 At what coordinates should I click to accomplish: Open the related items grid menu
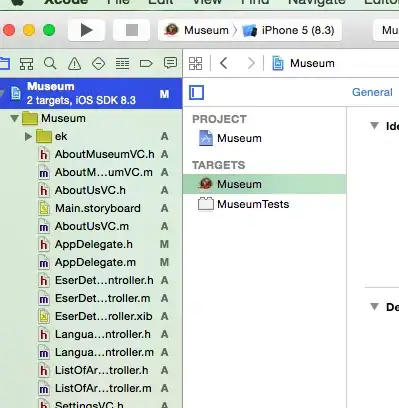[195, 63]
